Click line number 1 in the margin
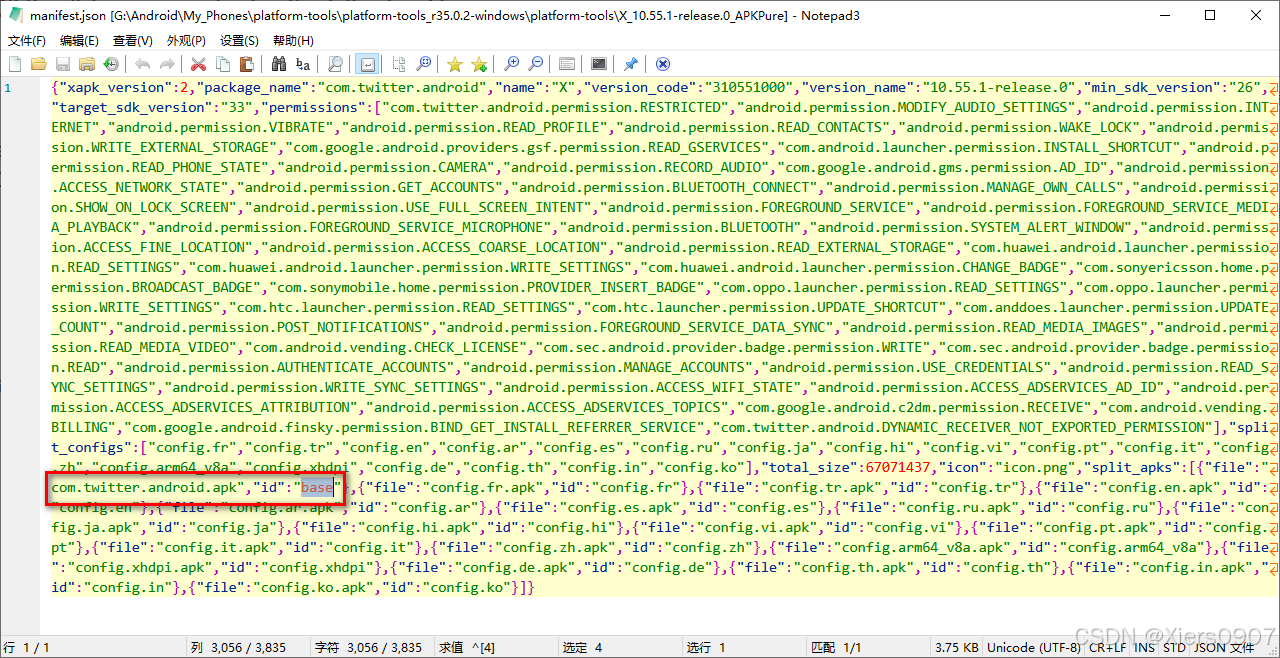Viewport: 1280px width, 658px height. point(8,88)
